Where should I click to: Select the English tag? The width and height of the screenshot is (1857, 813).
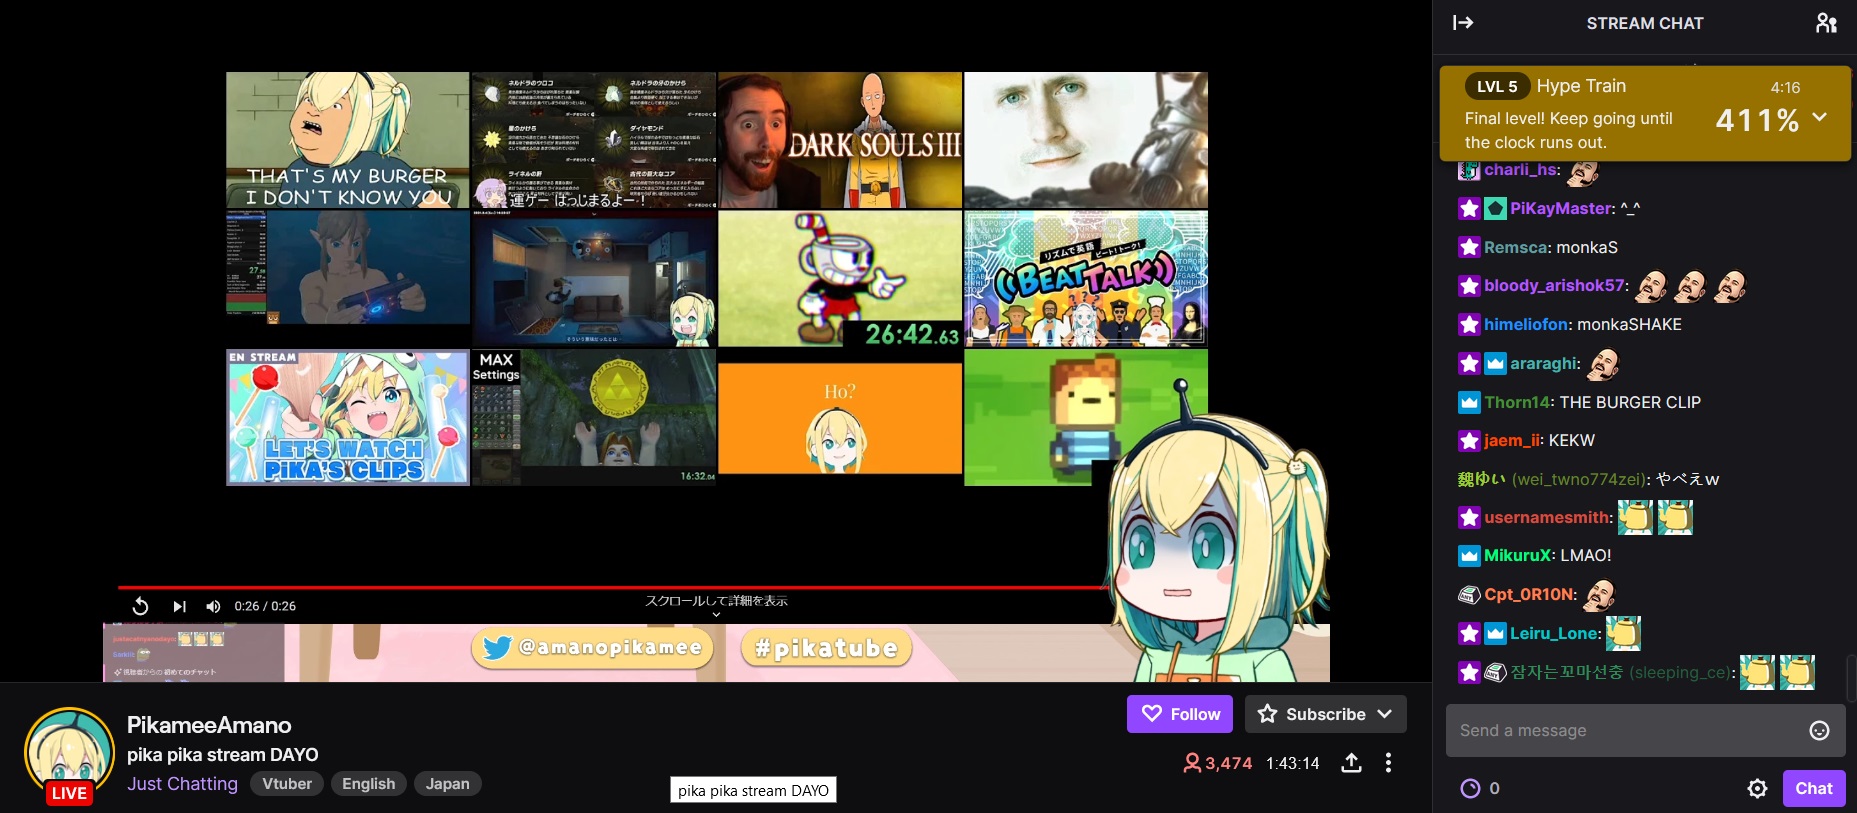369,784
